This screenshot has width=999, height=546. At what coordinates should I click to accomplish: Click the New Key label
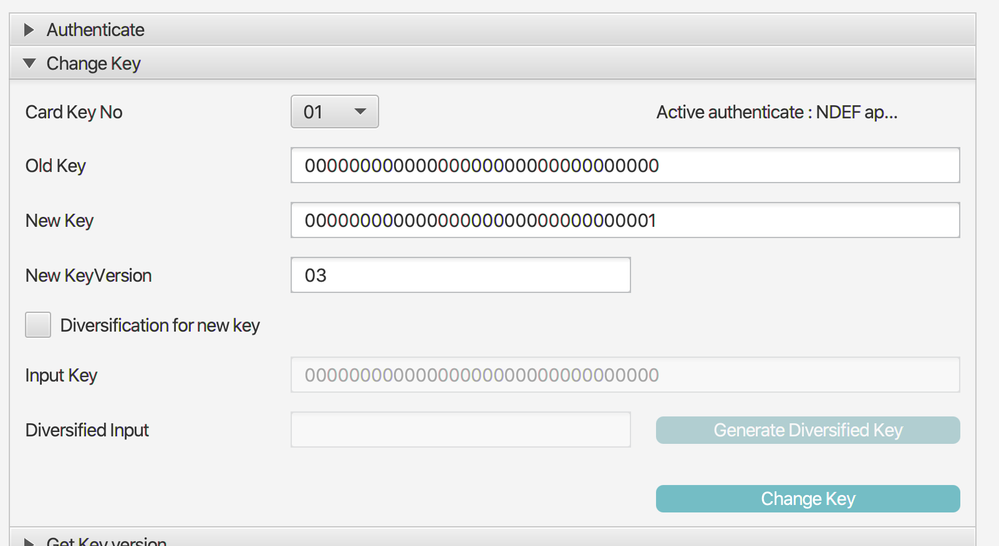point(59,221)
